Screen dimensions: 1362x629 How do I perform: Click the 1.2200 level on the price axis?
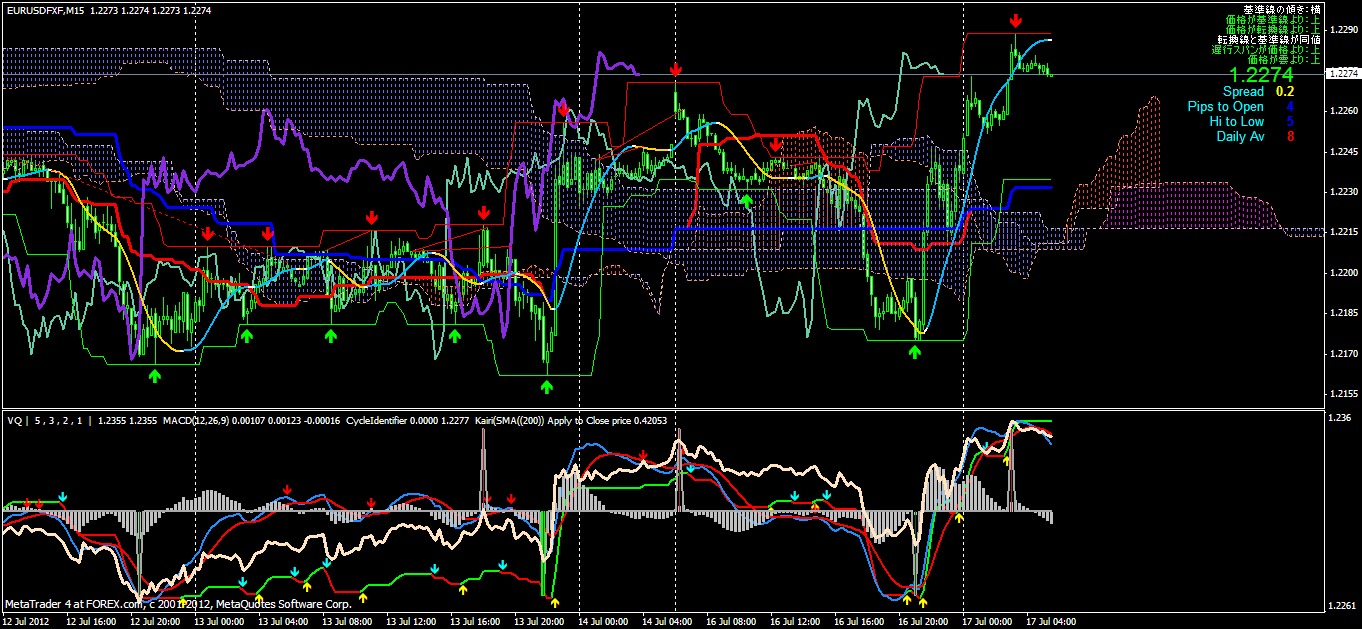pyautogui.click(x=1341, y=272)
